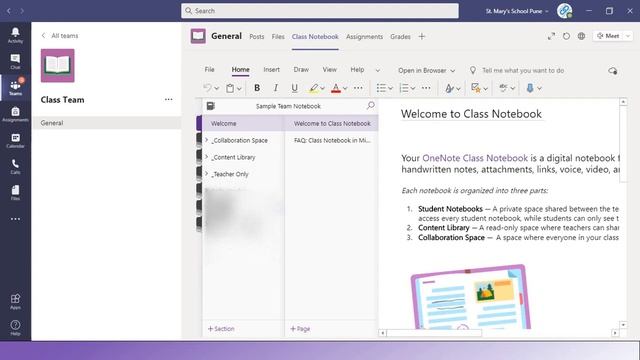
Task: Switch to the Assignments channel tab
Action: pyautogui.click(x=364, y=37)
